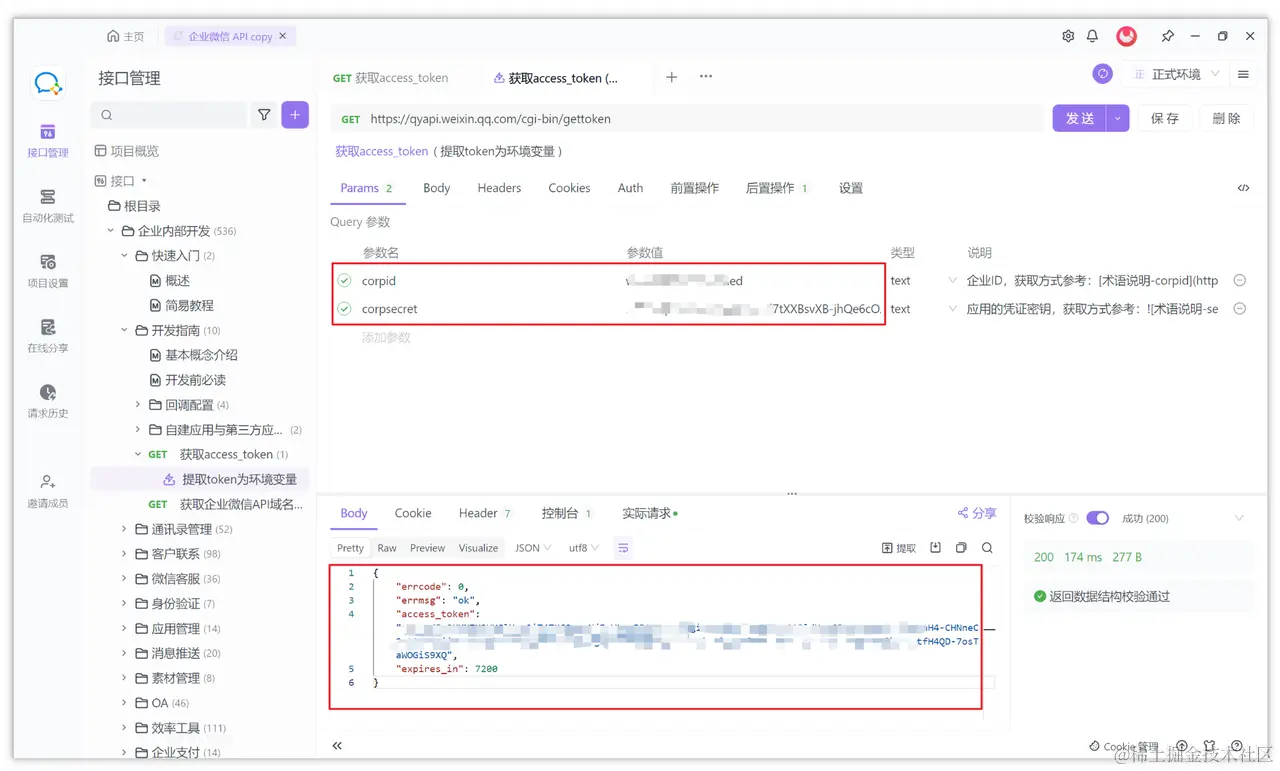Open 邀请成员 in the left sidebar
1280x771 pixels.
click(x=47, y=491)
